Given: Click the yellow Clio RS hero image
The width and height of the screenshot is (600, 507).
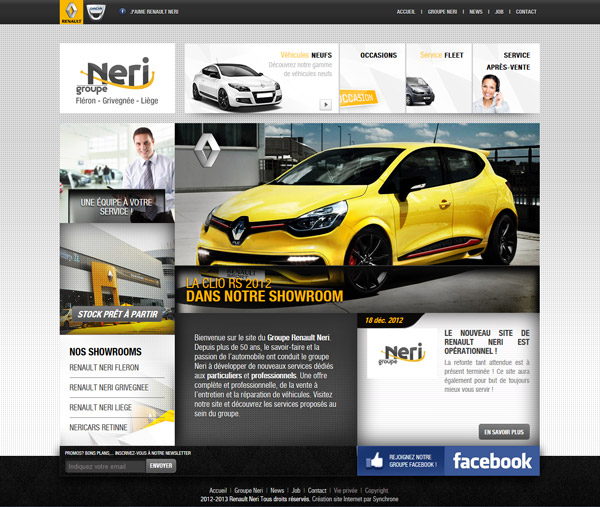Looking at the screenshot, I should 357,218.
